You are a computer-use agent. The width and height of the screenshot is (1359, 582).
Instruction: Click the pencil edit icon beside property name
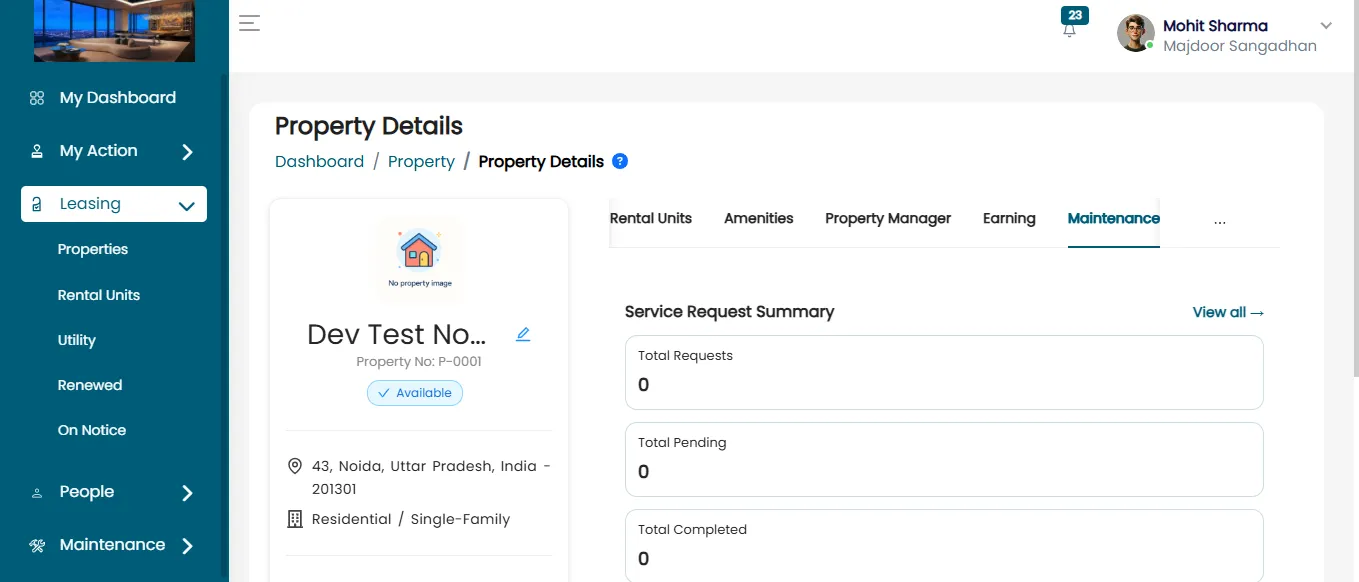click(523, 334)
